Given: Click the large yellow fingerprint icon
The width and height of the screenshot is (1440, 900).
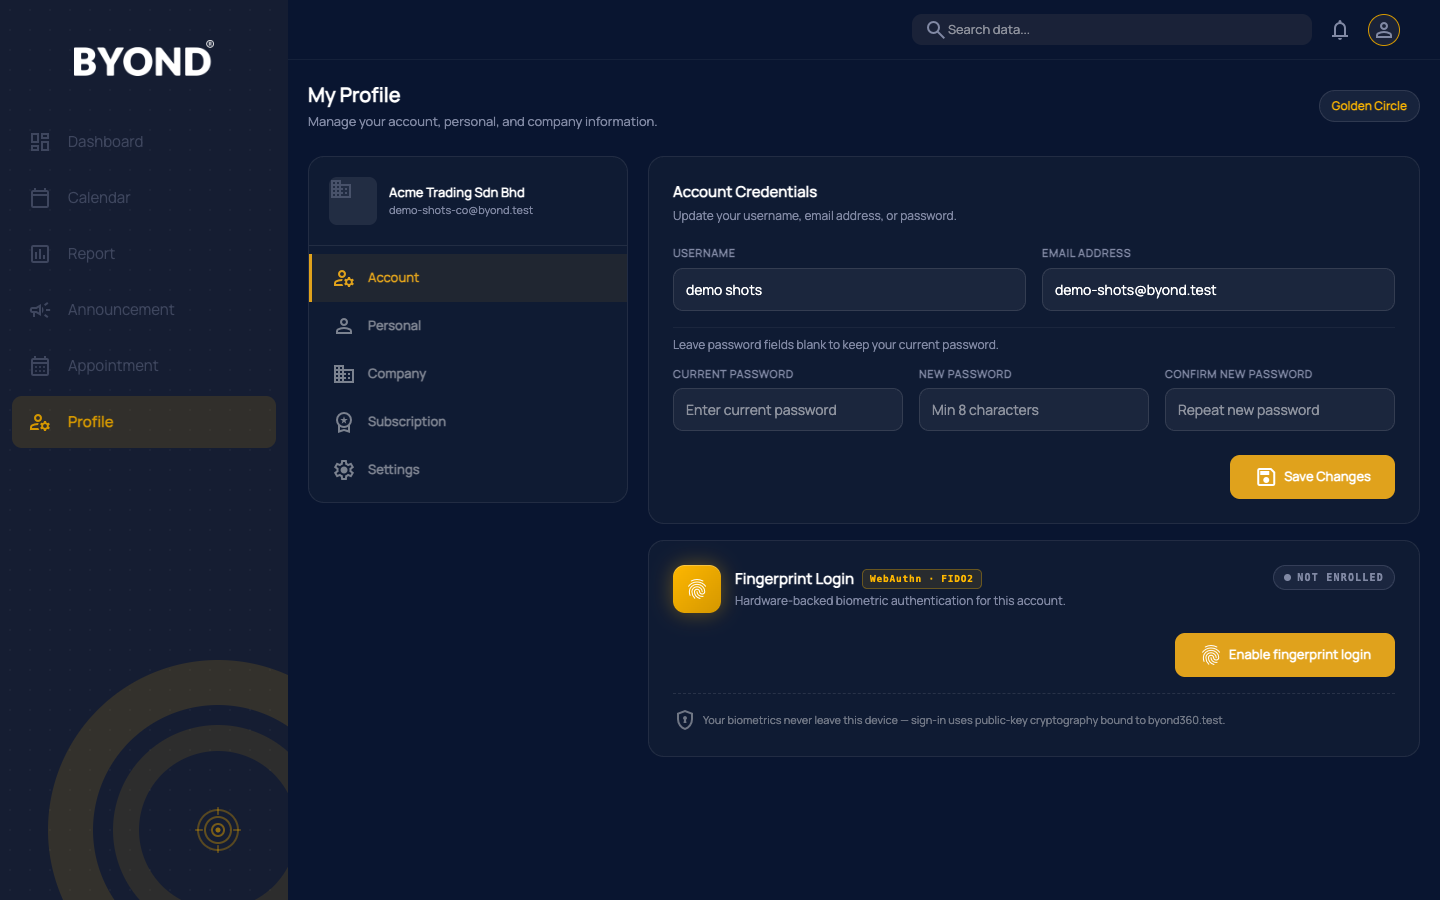Looking at the screenshot, I should (697, 589).
